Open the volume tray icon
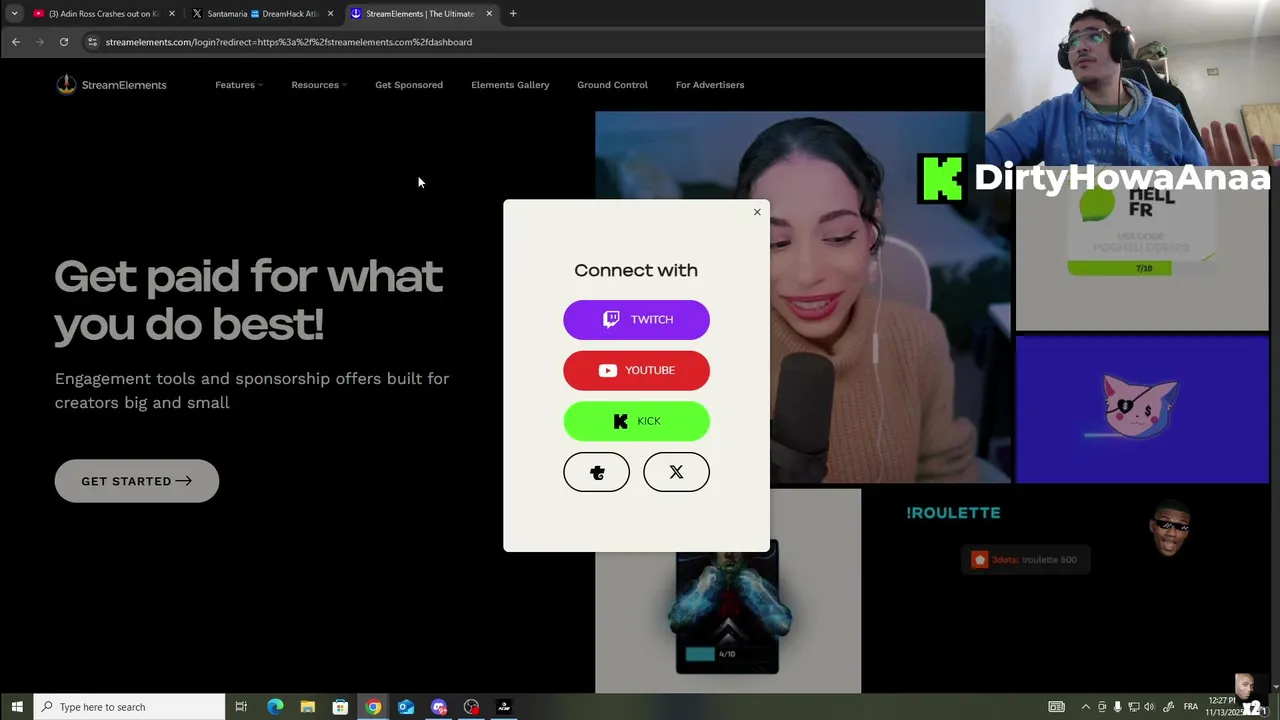 (x=1149, y=707)
